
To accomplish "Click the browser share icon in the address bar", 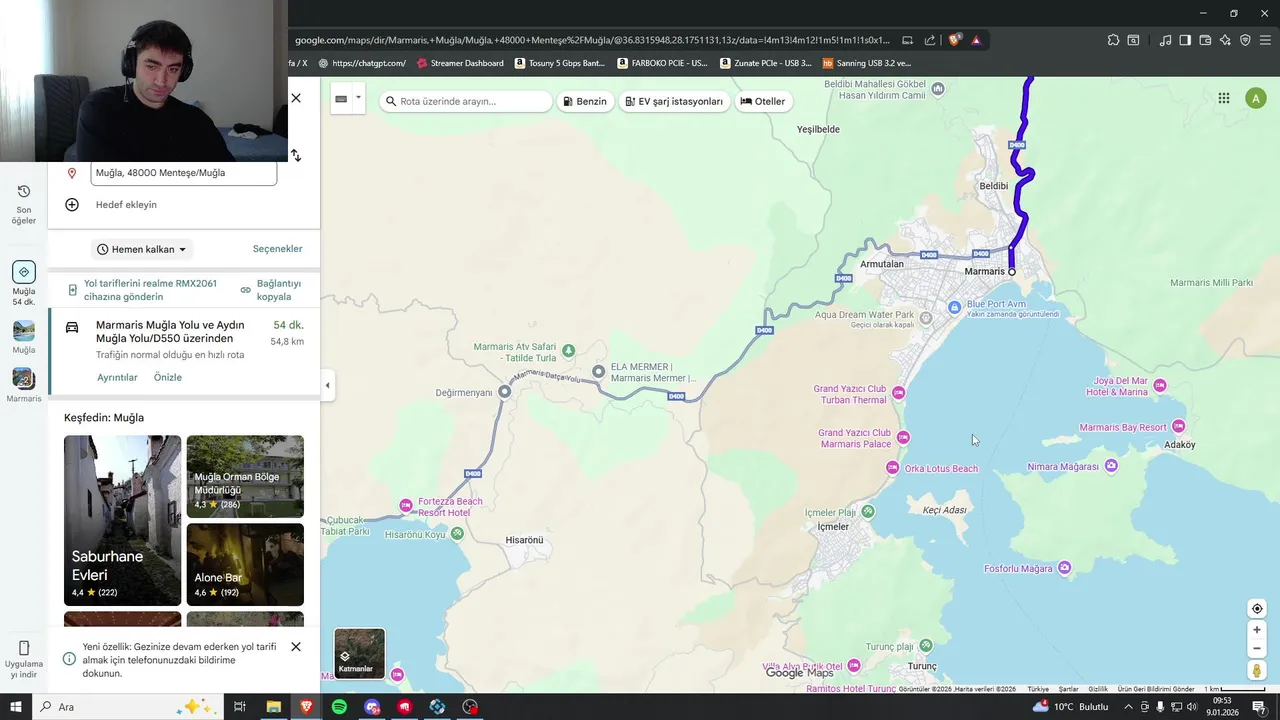I will click(x=930, y=40).
